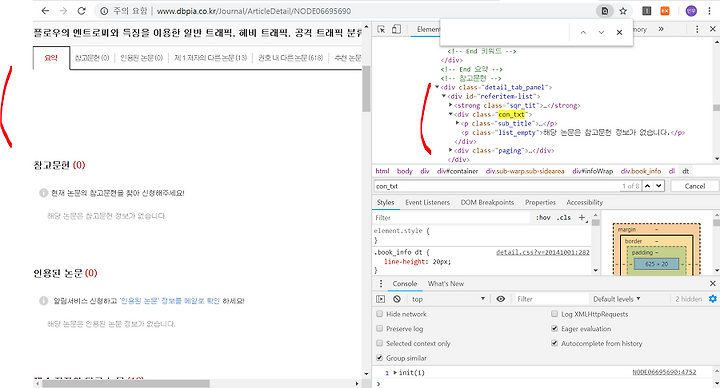Image resolution: width=720 pixels, height=388 pixels.
Task: Select the 요약 page tab
Action: point(51,58)
